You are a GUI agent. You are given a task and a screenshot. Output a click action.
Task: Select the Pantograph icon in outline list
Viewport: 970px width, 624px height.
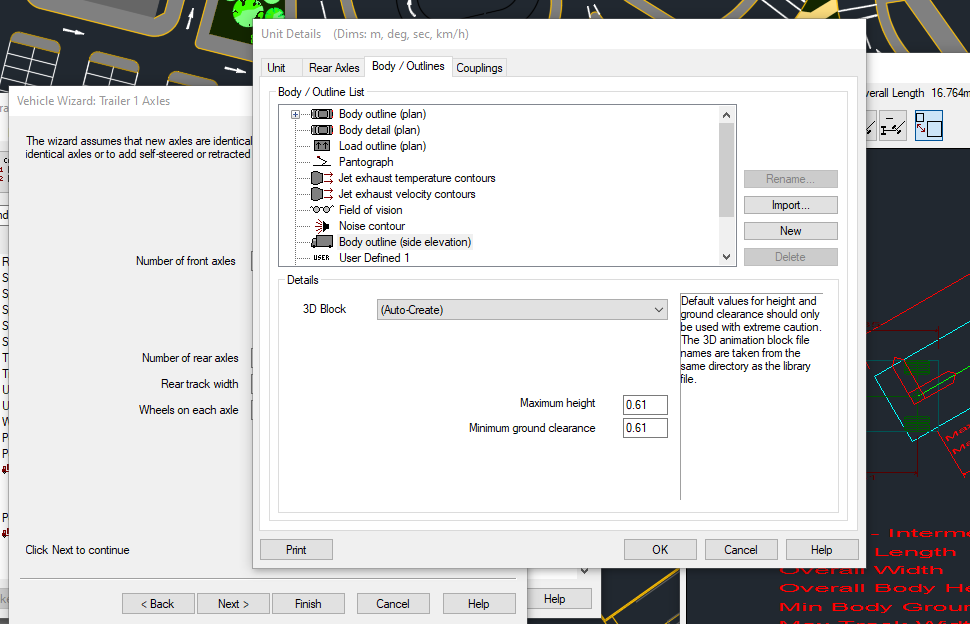(322, 162)
